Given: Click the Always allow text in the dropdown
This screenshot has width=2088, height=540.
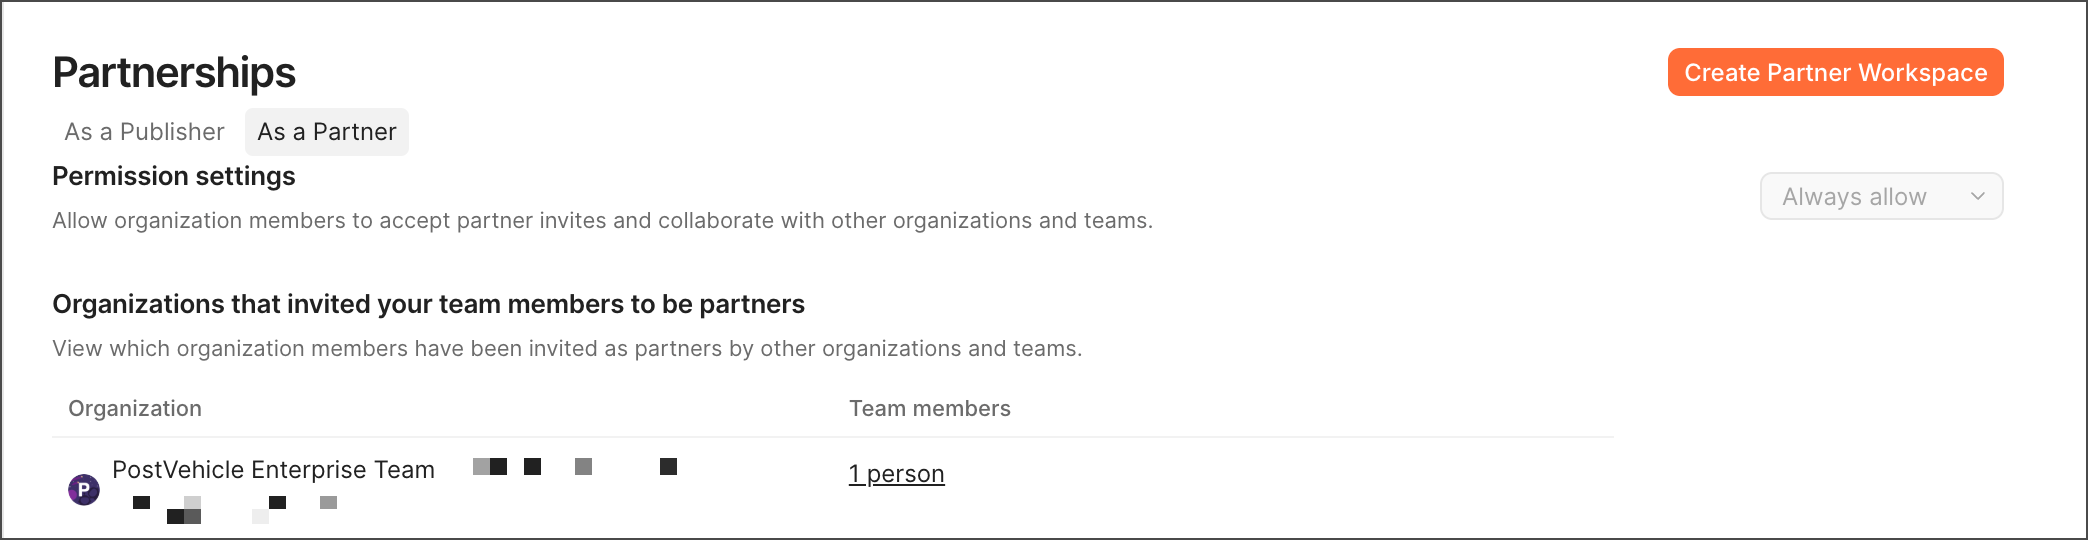Looking at the screenshot, I should (1854, 197).
